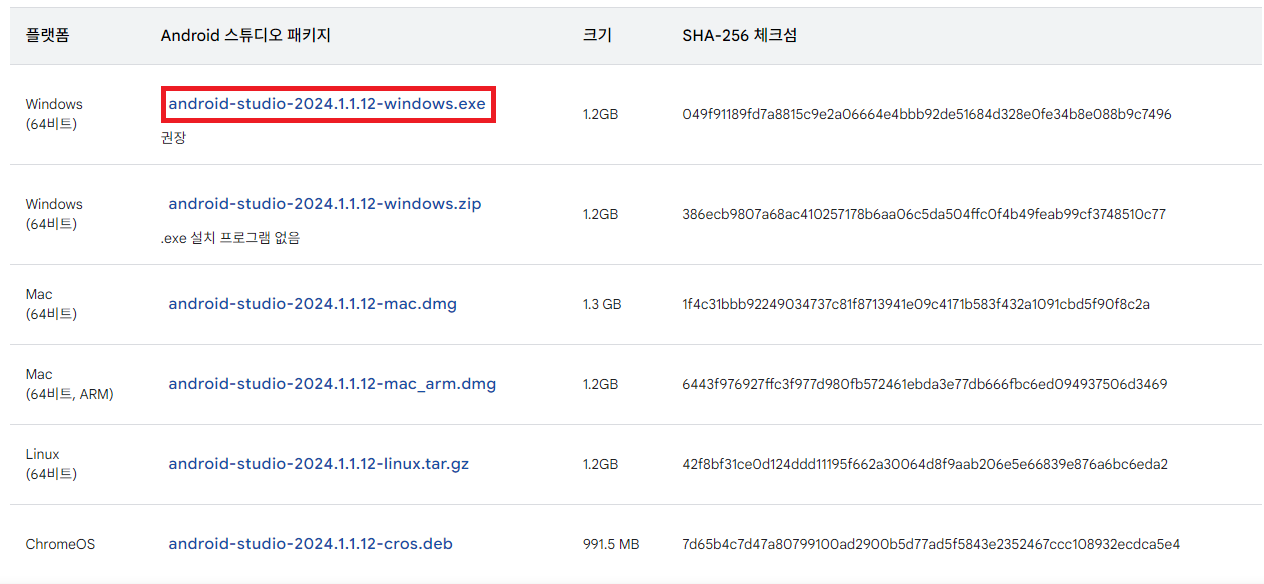Select checksum starting with 7d65b4c7d47a8079

coord(931,544)
